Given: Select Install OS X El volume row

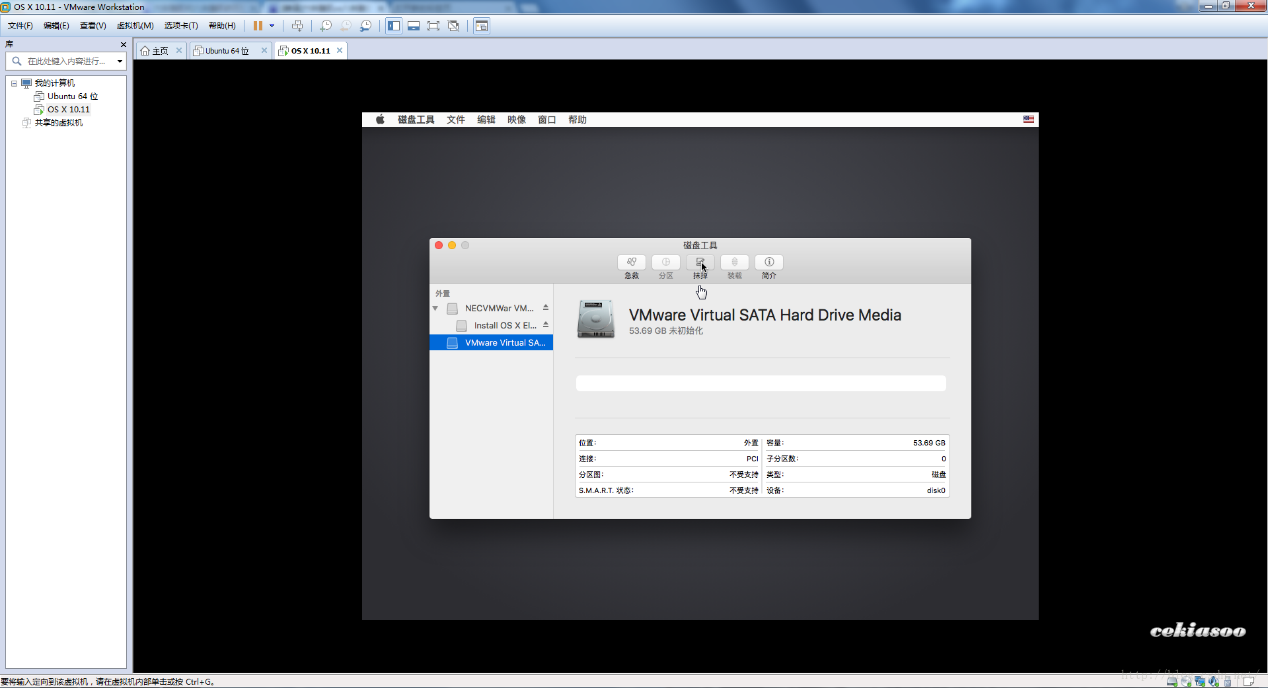Looking at the screenshot, I should pyautogui.click(x=491, y=325).
